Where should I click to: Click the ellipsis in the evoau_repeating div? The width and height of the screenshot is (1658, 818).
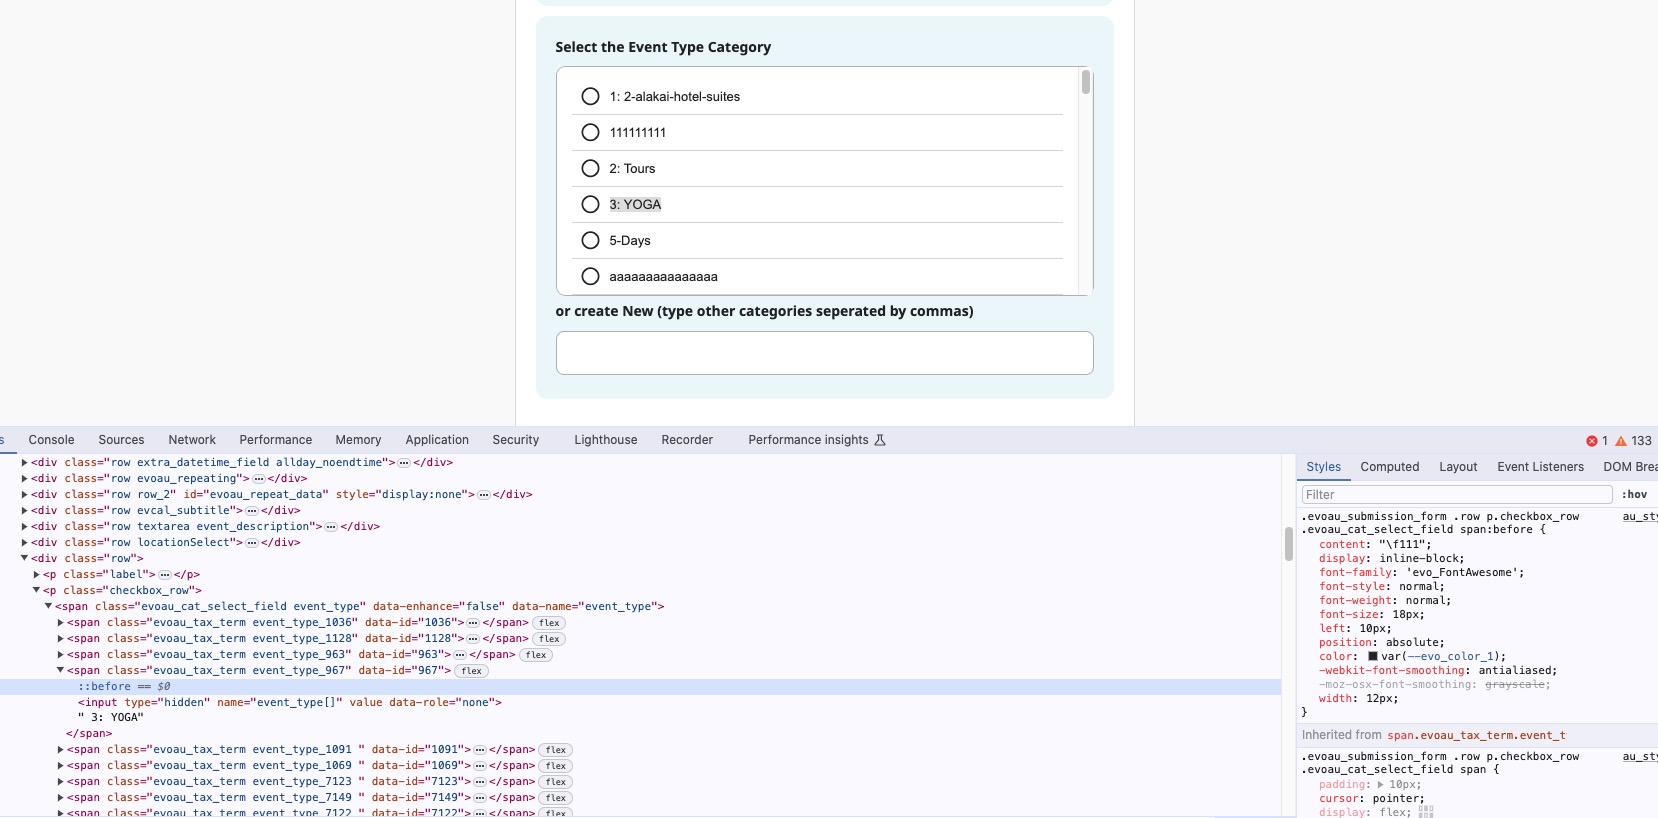pyautogui.click(x=259, y=479)
